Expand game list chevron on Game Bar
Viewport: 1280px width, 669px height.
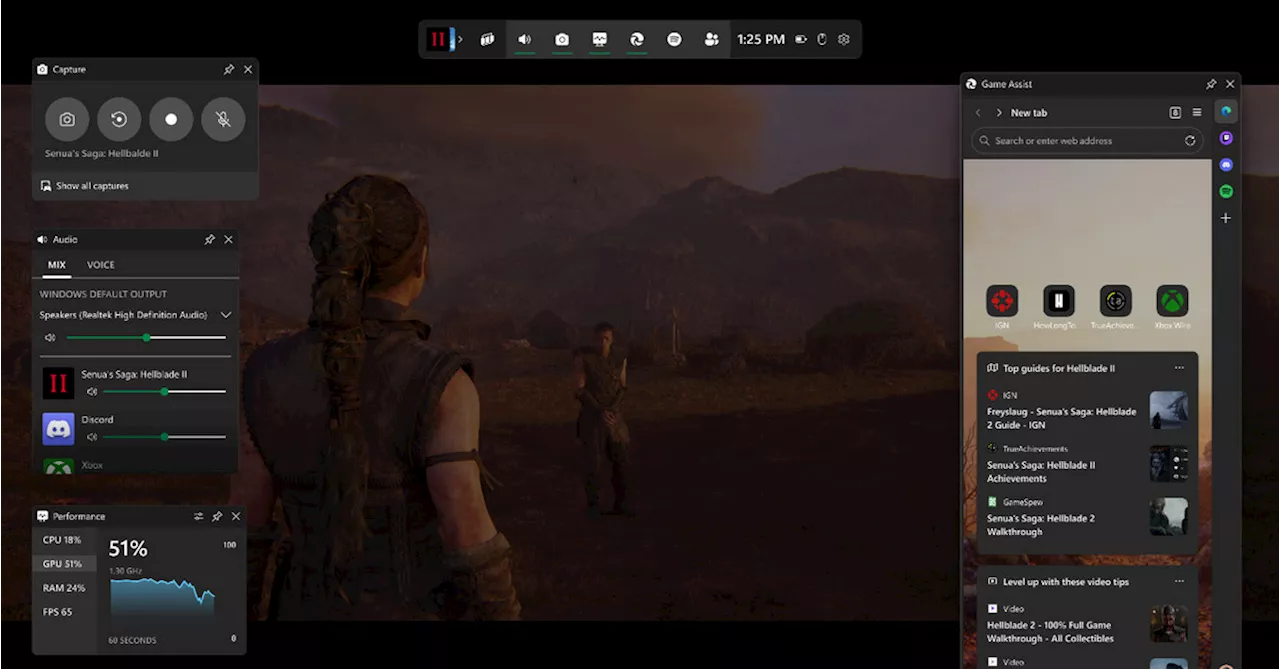pos(461,39)
